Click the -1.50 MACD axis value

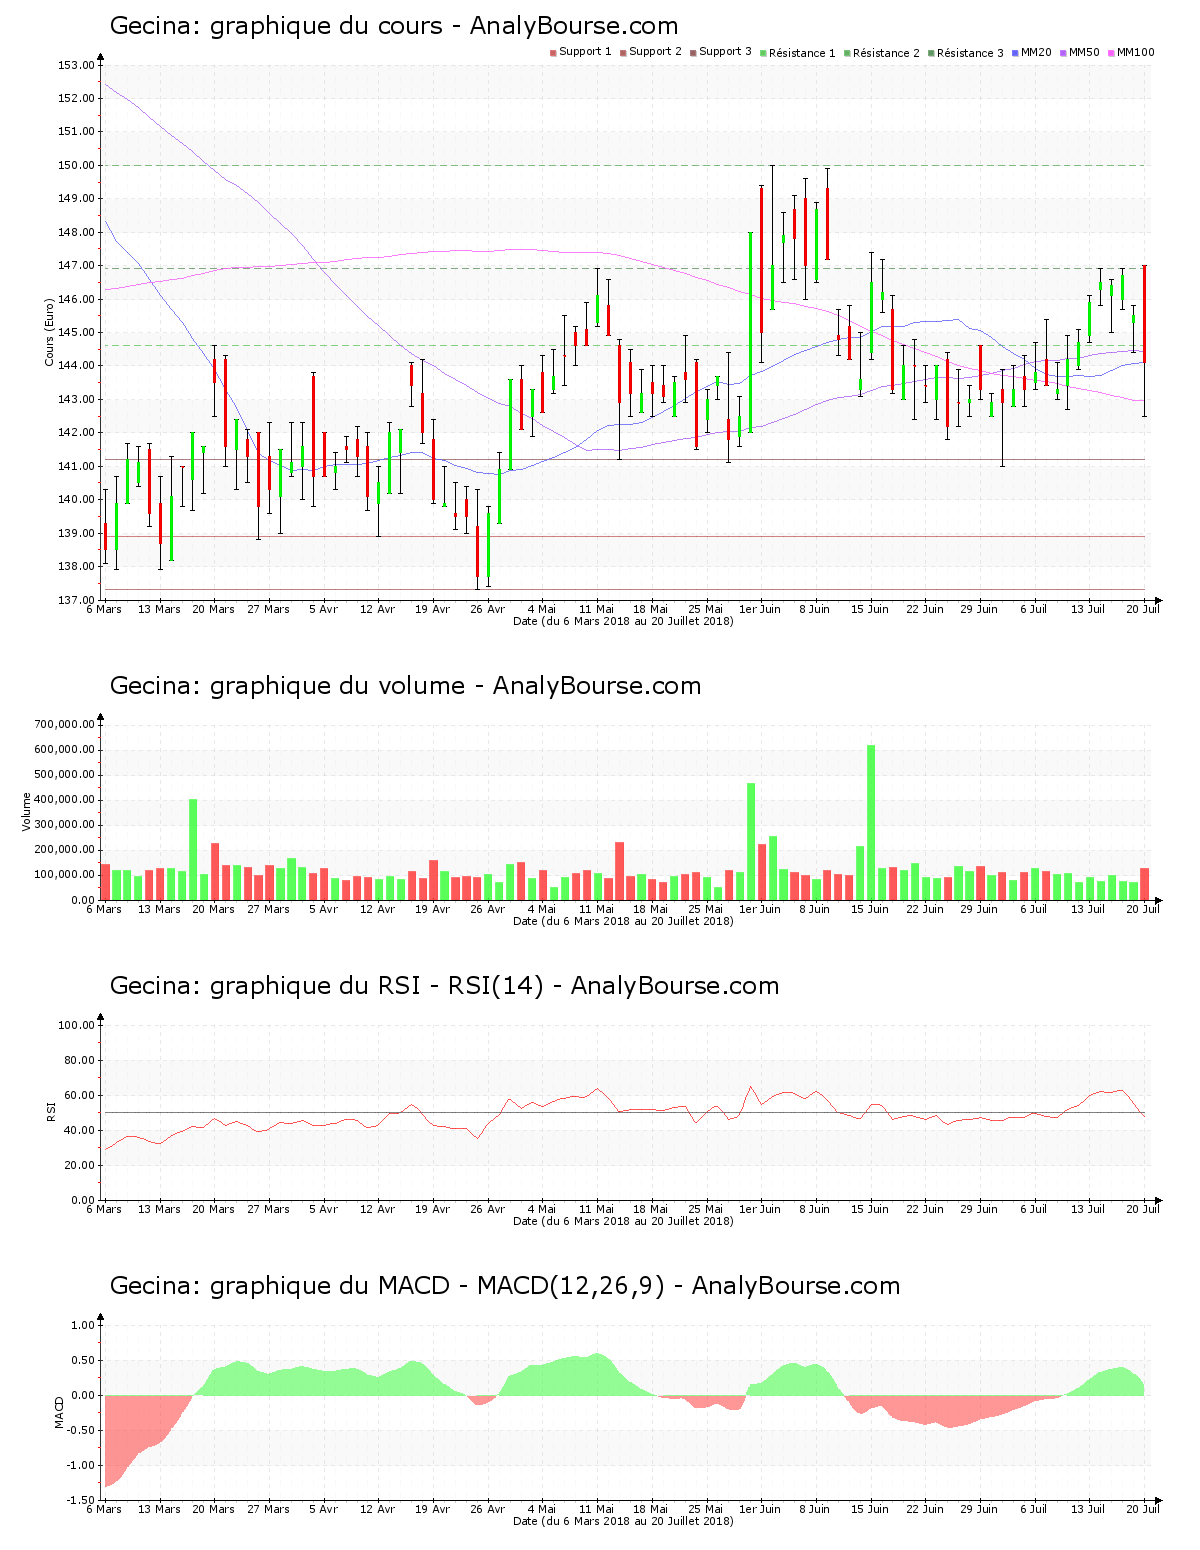pyautogui.click(x=79, y=1501)
